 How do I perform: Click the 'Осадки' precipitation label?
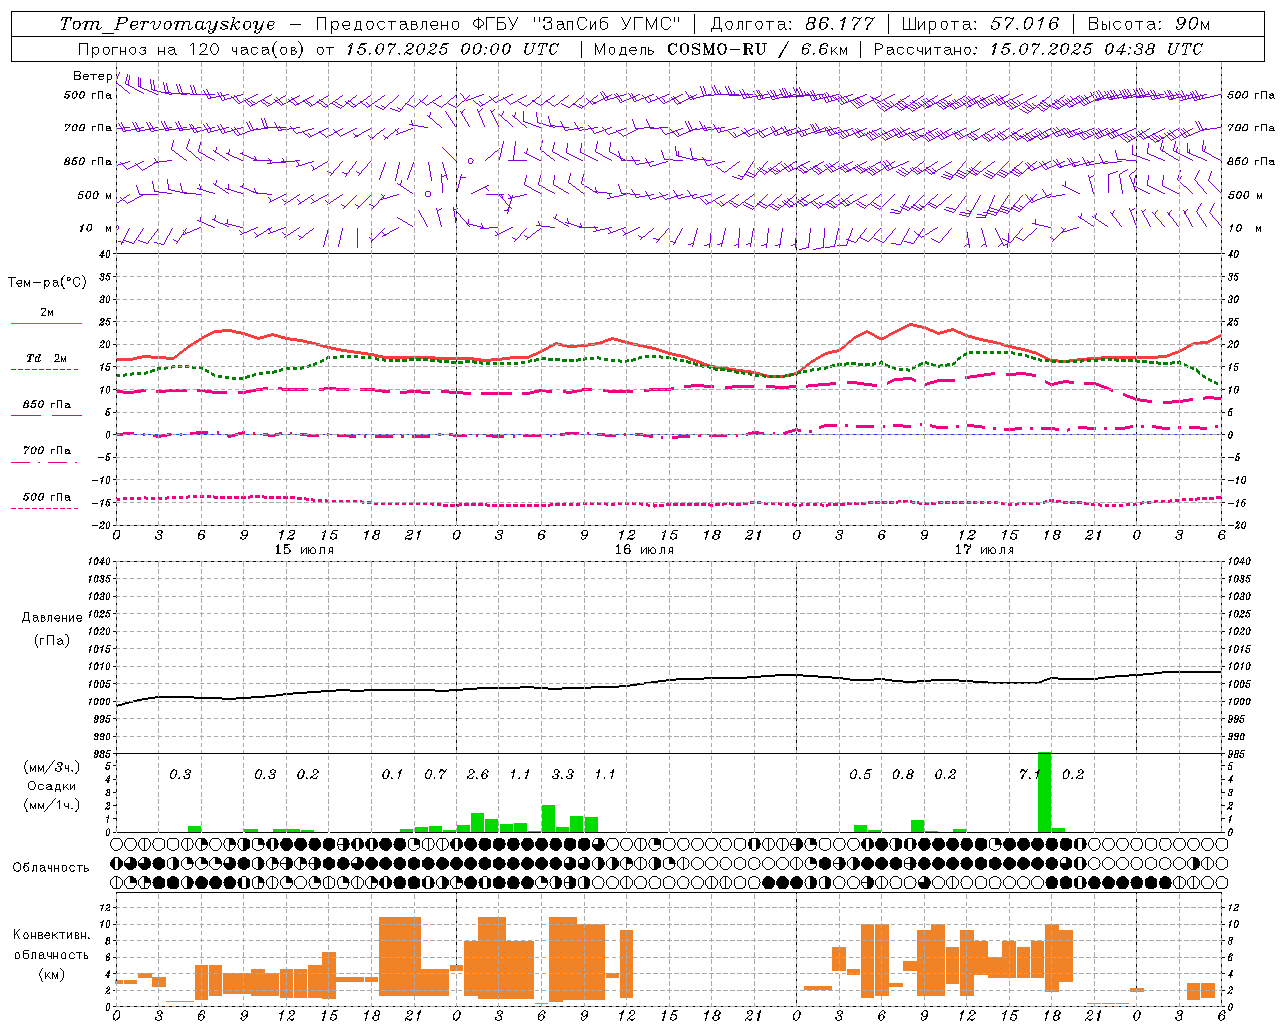(52, 786)
